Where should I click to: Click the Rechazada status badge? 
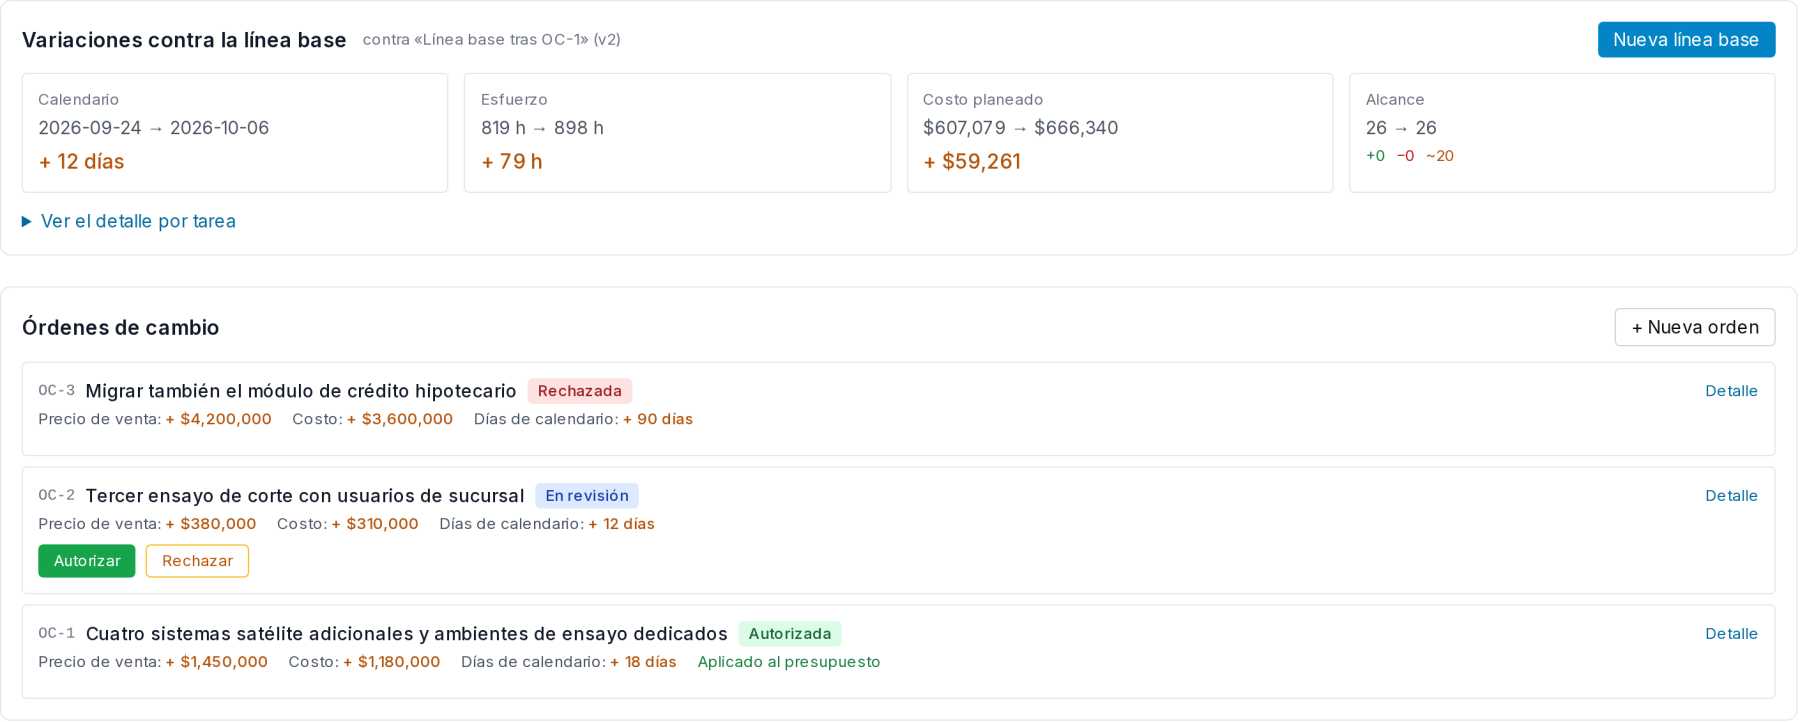(580, 391)
